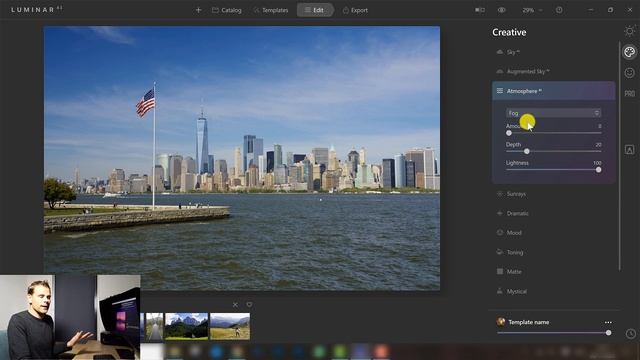Open the Catalog tab
This screenshot has width=640, height=360.
(227, 10)
